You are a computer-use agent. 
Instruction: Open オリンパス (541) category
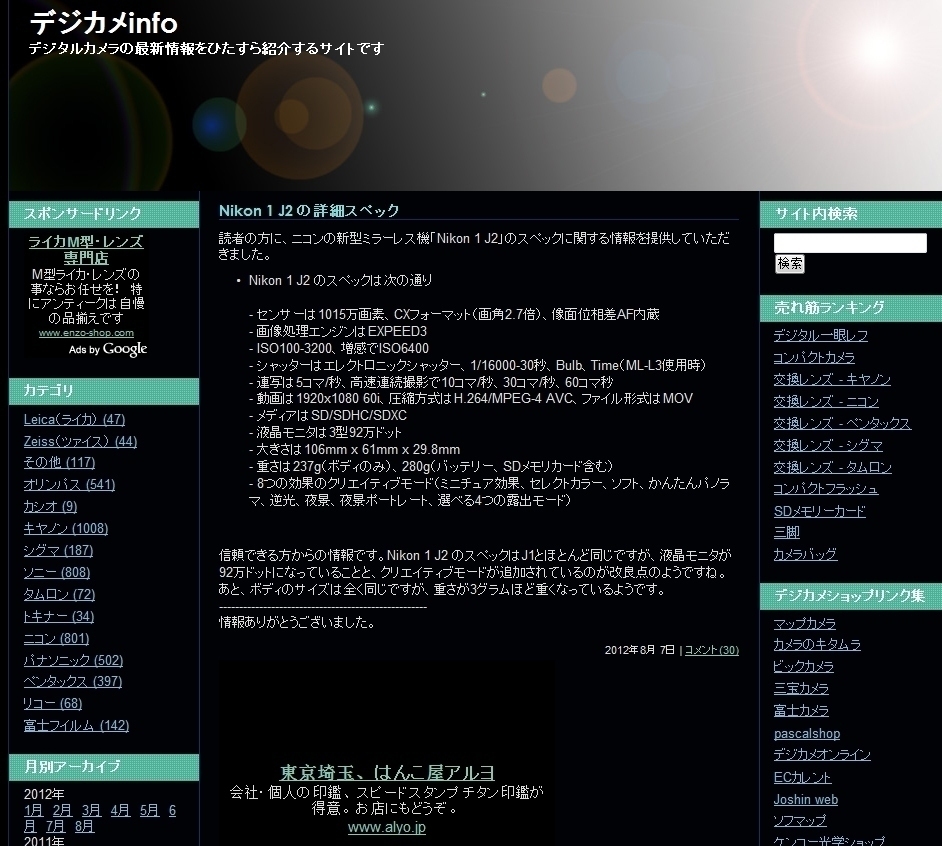[69, 484]
